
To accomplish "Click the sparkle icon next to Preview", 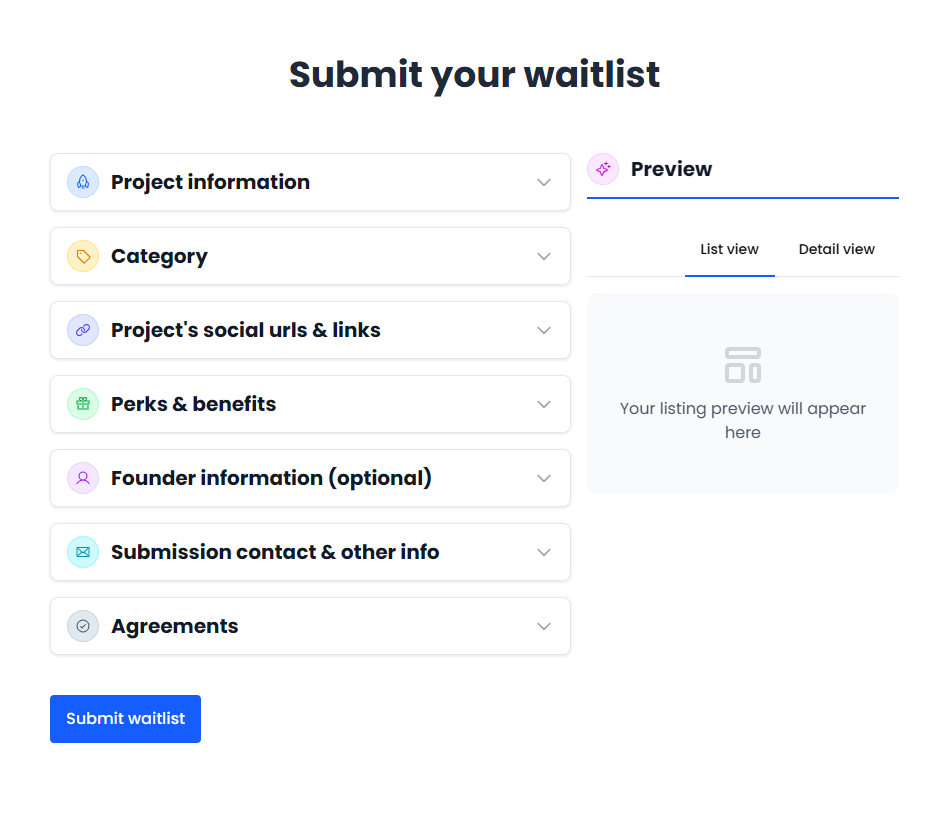I will click(x=603, y=170).
